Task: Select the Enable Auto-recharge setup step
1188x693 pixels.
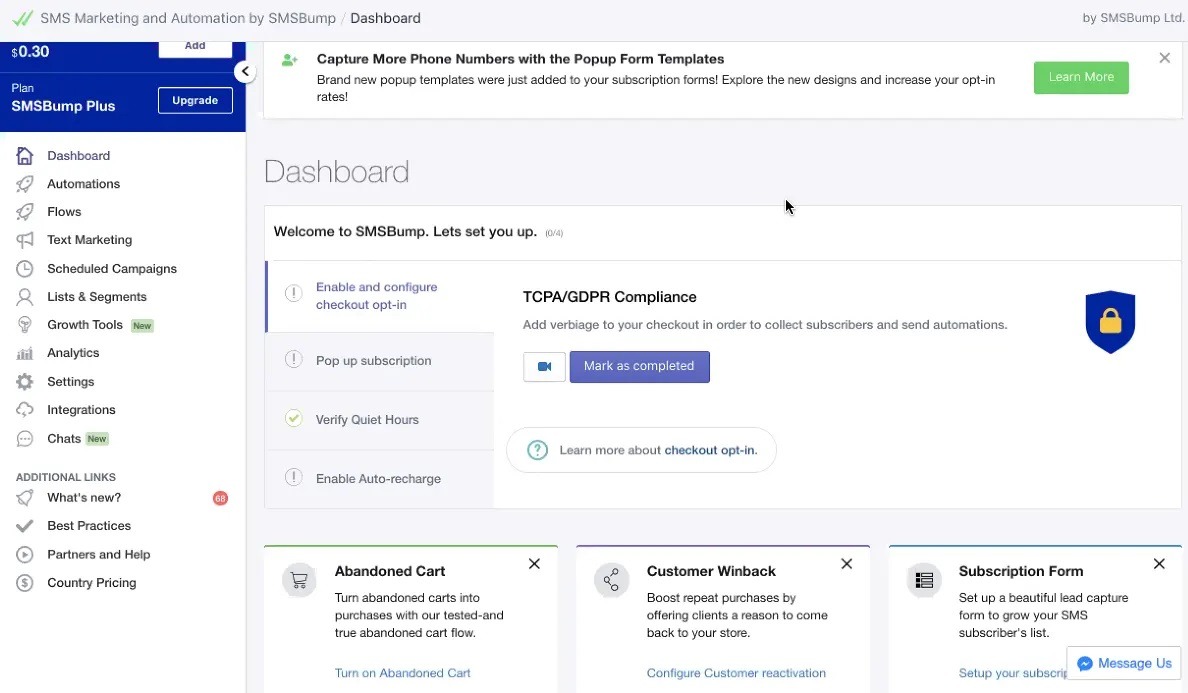Action: coord(378,479)
